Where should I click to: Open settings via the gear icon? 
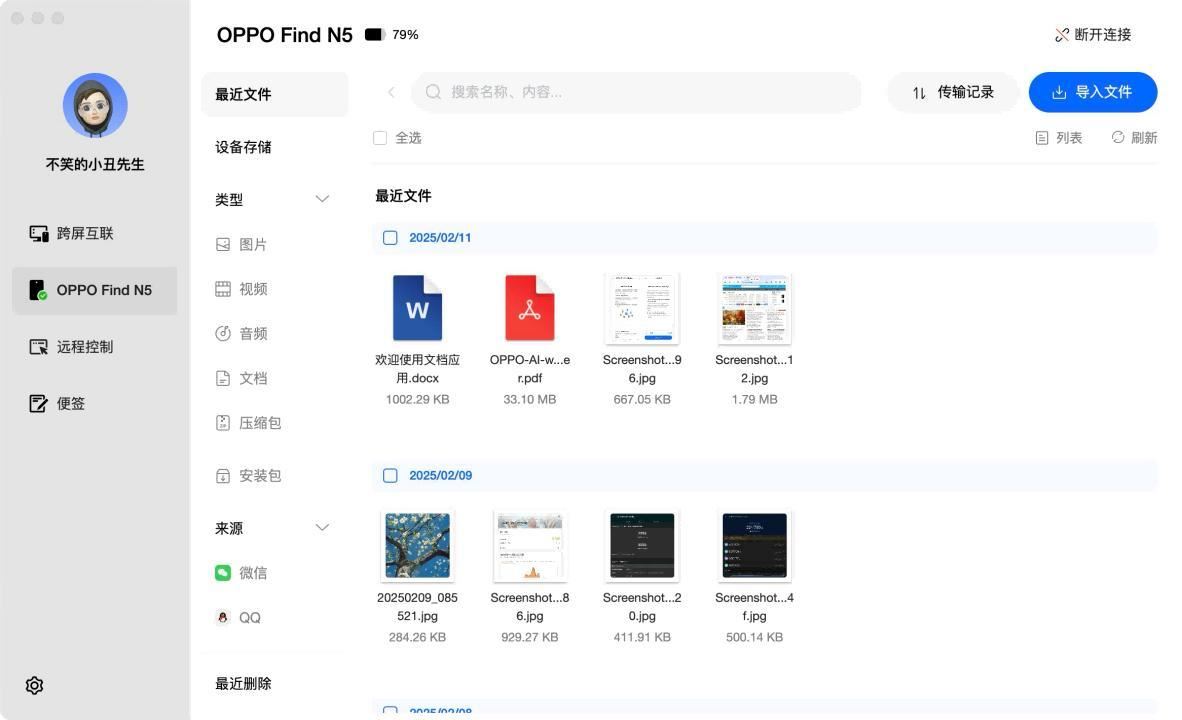34,685
